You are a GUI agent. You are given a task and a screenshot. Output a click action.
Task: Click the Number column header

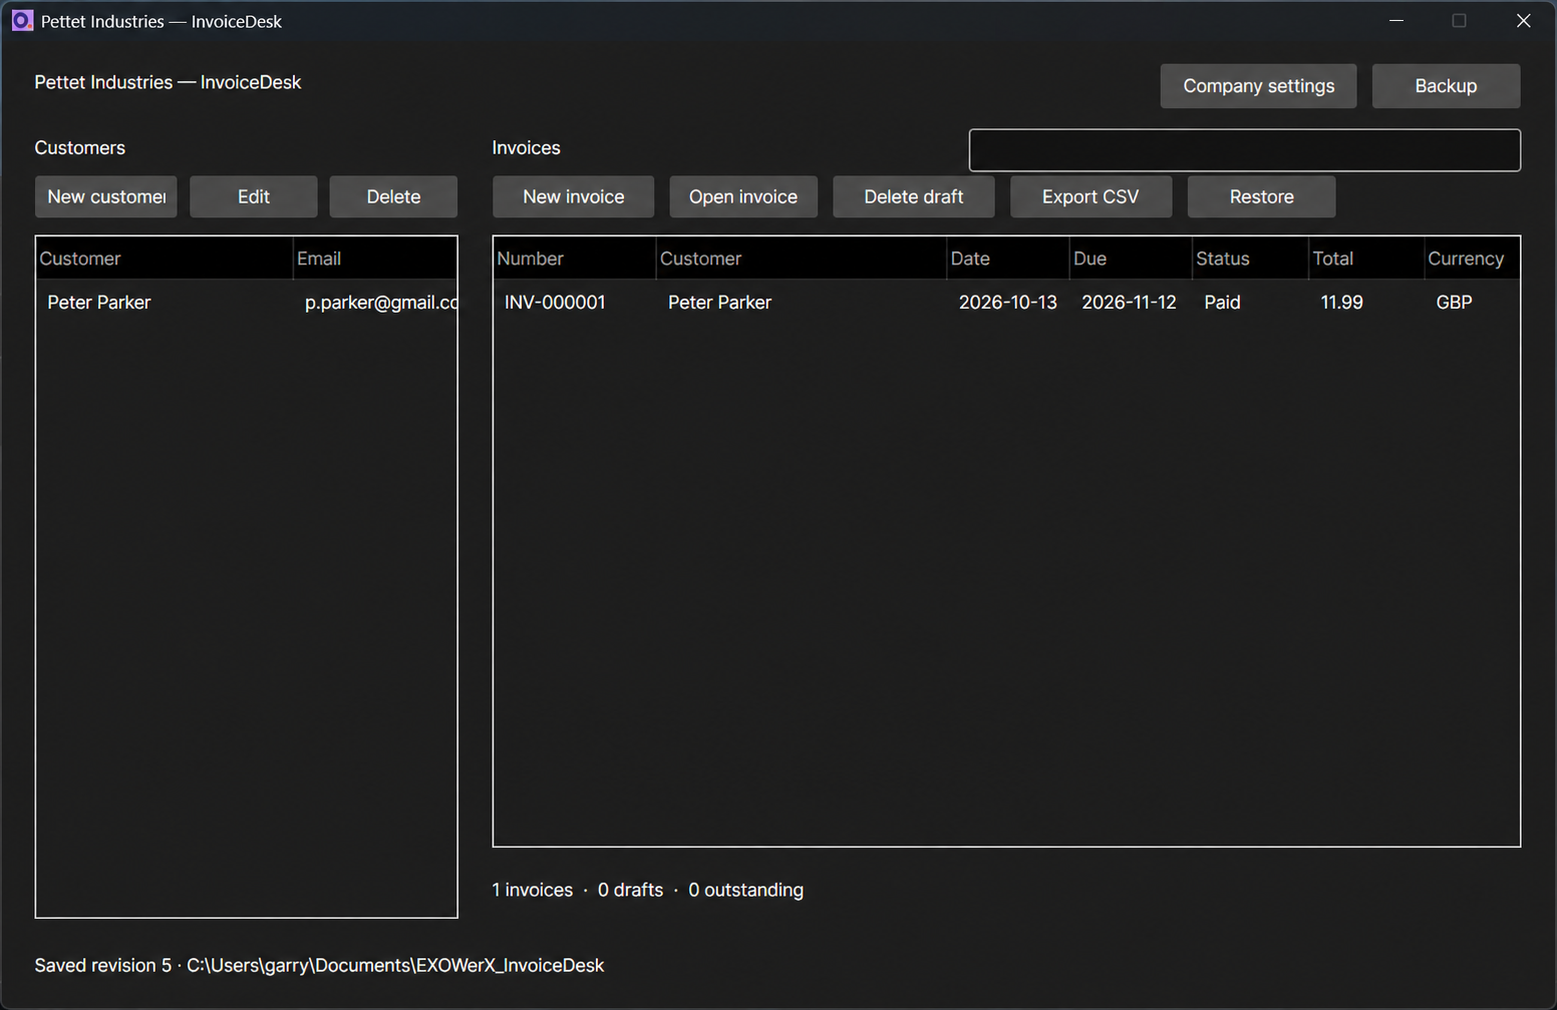click(575, 258)
